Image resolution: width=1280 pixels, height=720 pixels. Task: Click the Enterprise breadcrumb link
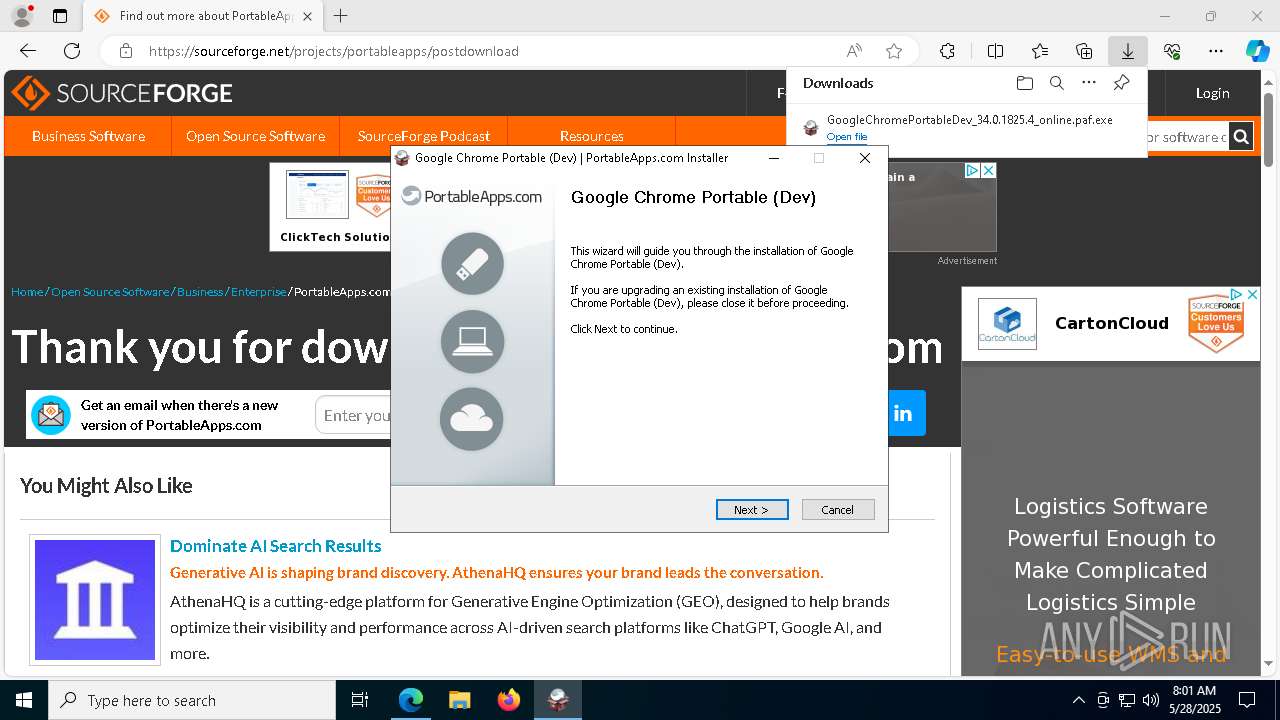[x=259, y=292]
